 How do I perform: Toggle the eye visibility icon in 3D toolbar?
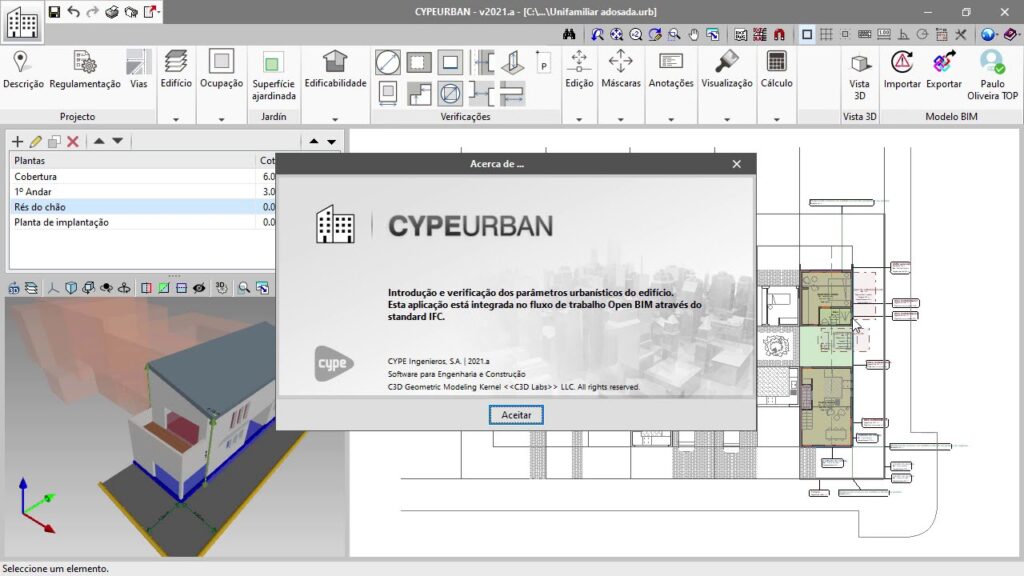[199, 288]
